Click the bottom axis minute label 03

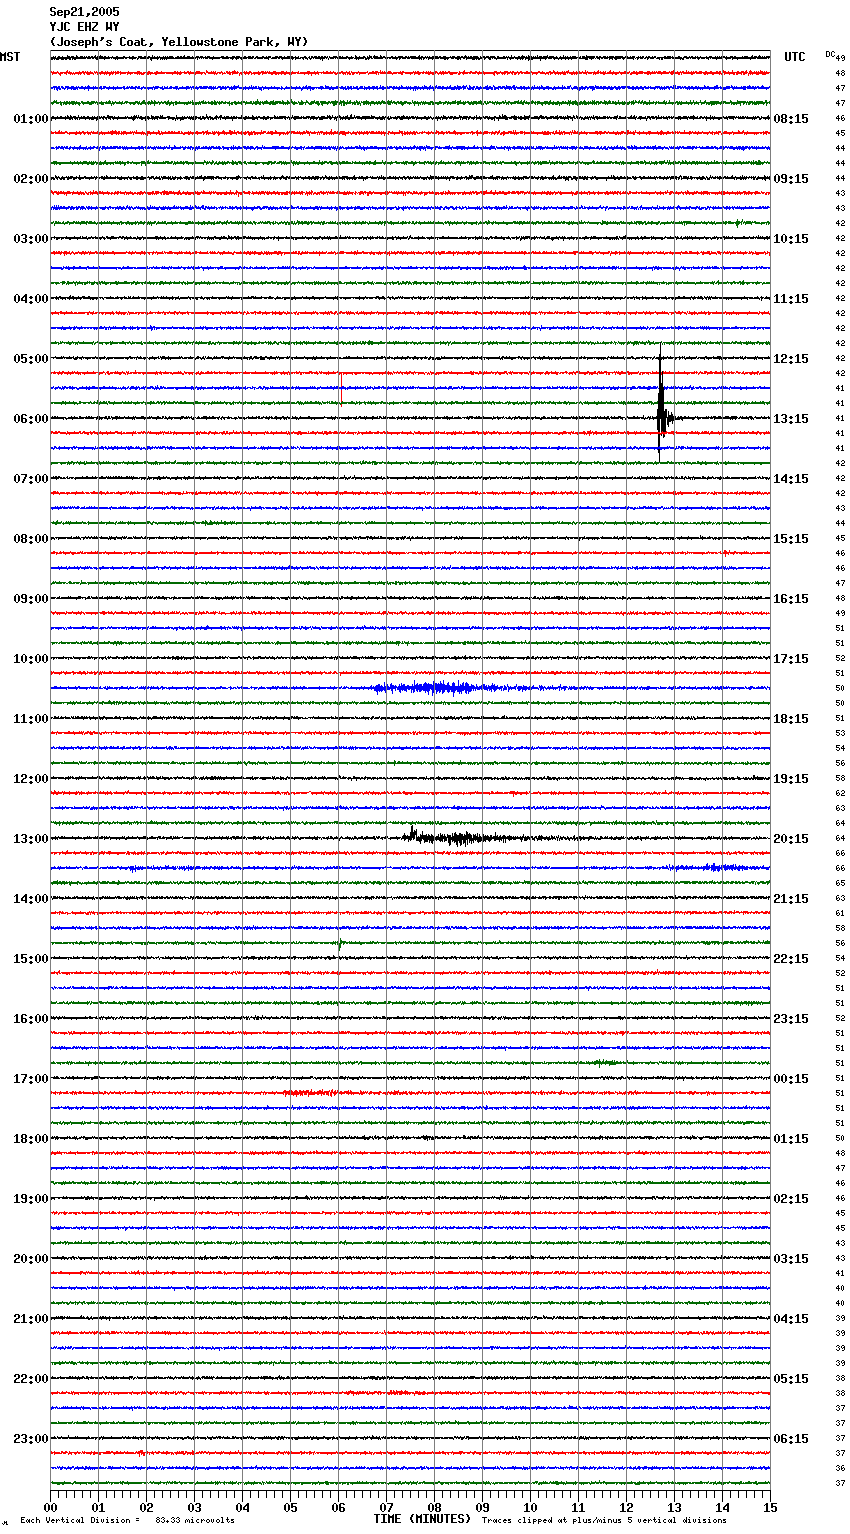[x=194, y=1507]
